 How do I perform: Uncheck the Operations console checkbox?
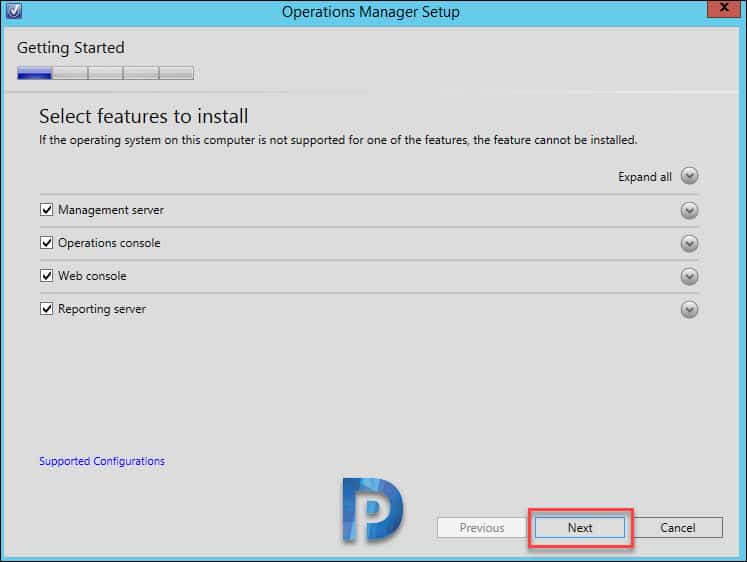click(x=46, y=243)
